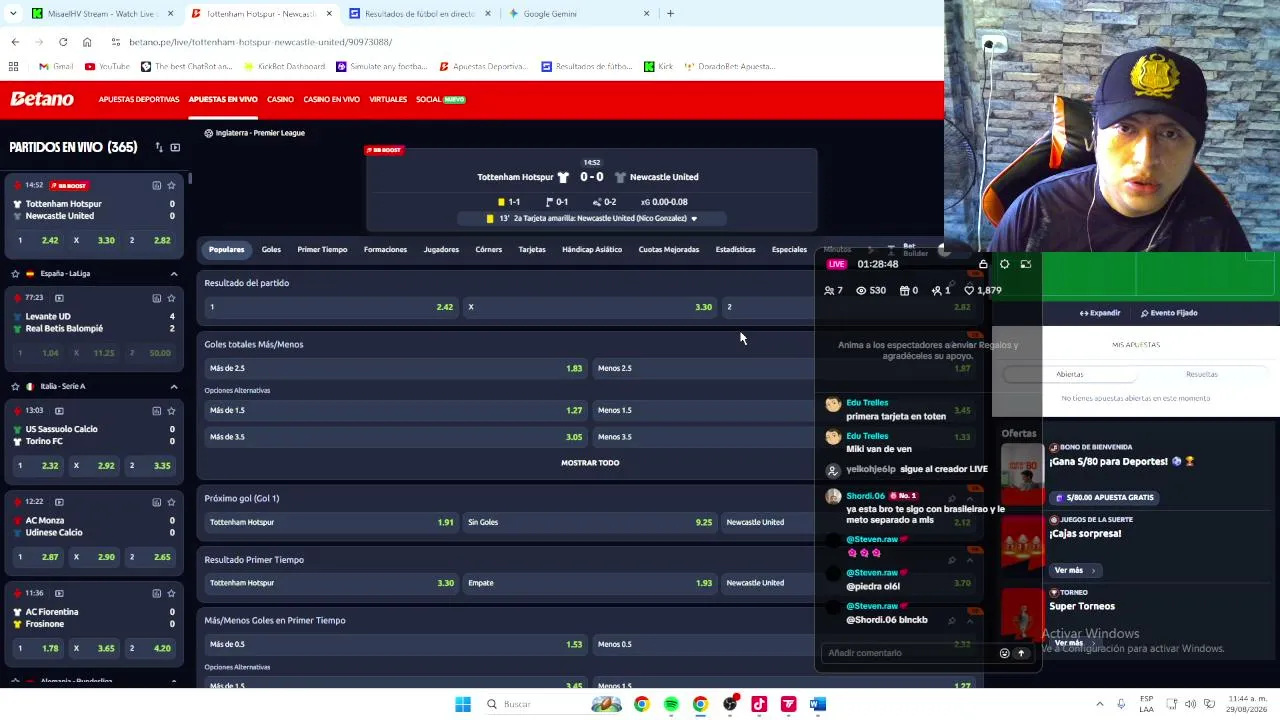Click Ver más under Cajas sorpresa
The image size is (1280, 720).
click(x=1074, y=570)
